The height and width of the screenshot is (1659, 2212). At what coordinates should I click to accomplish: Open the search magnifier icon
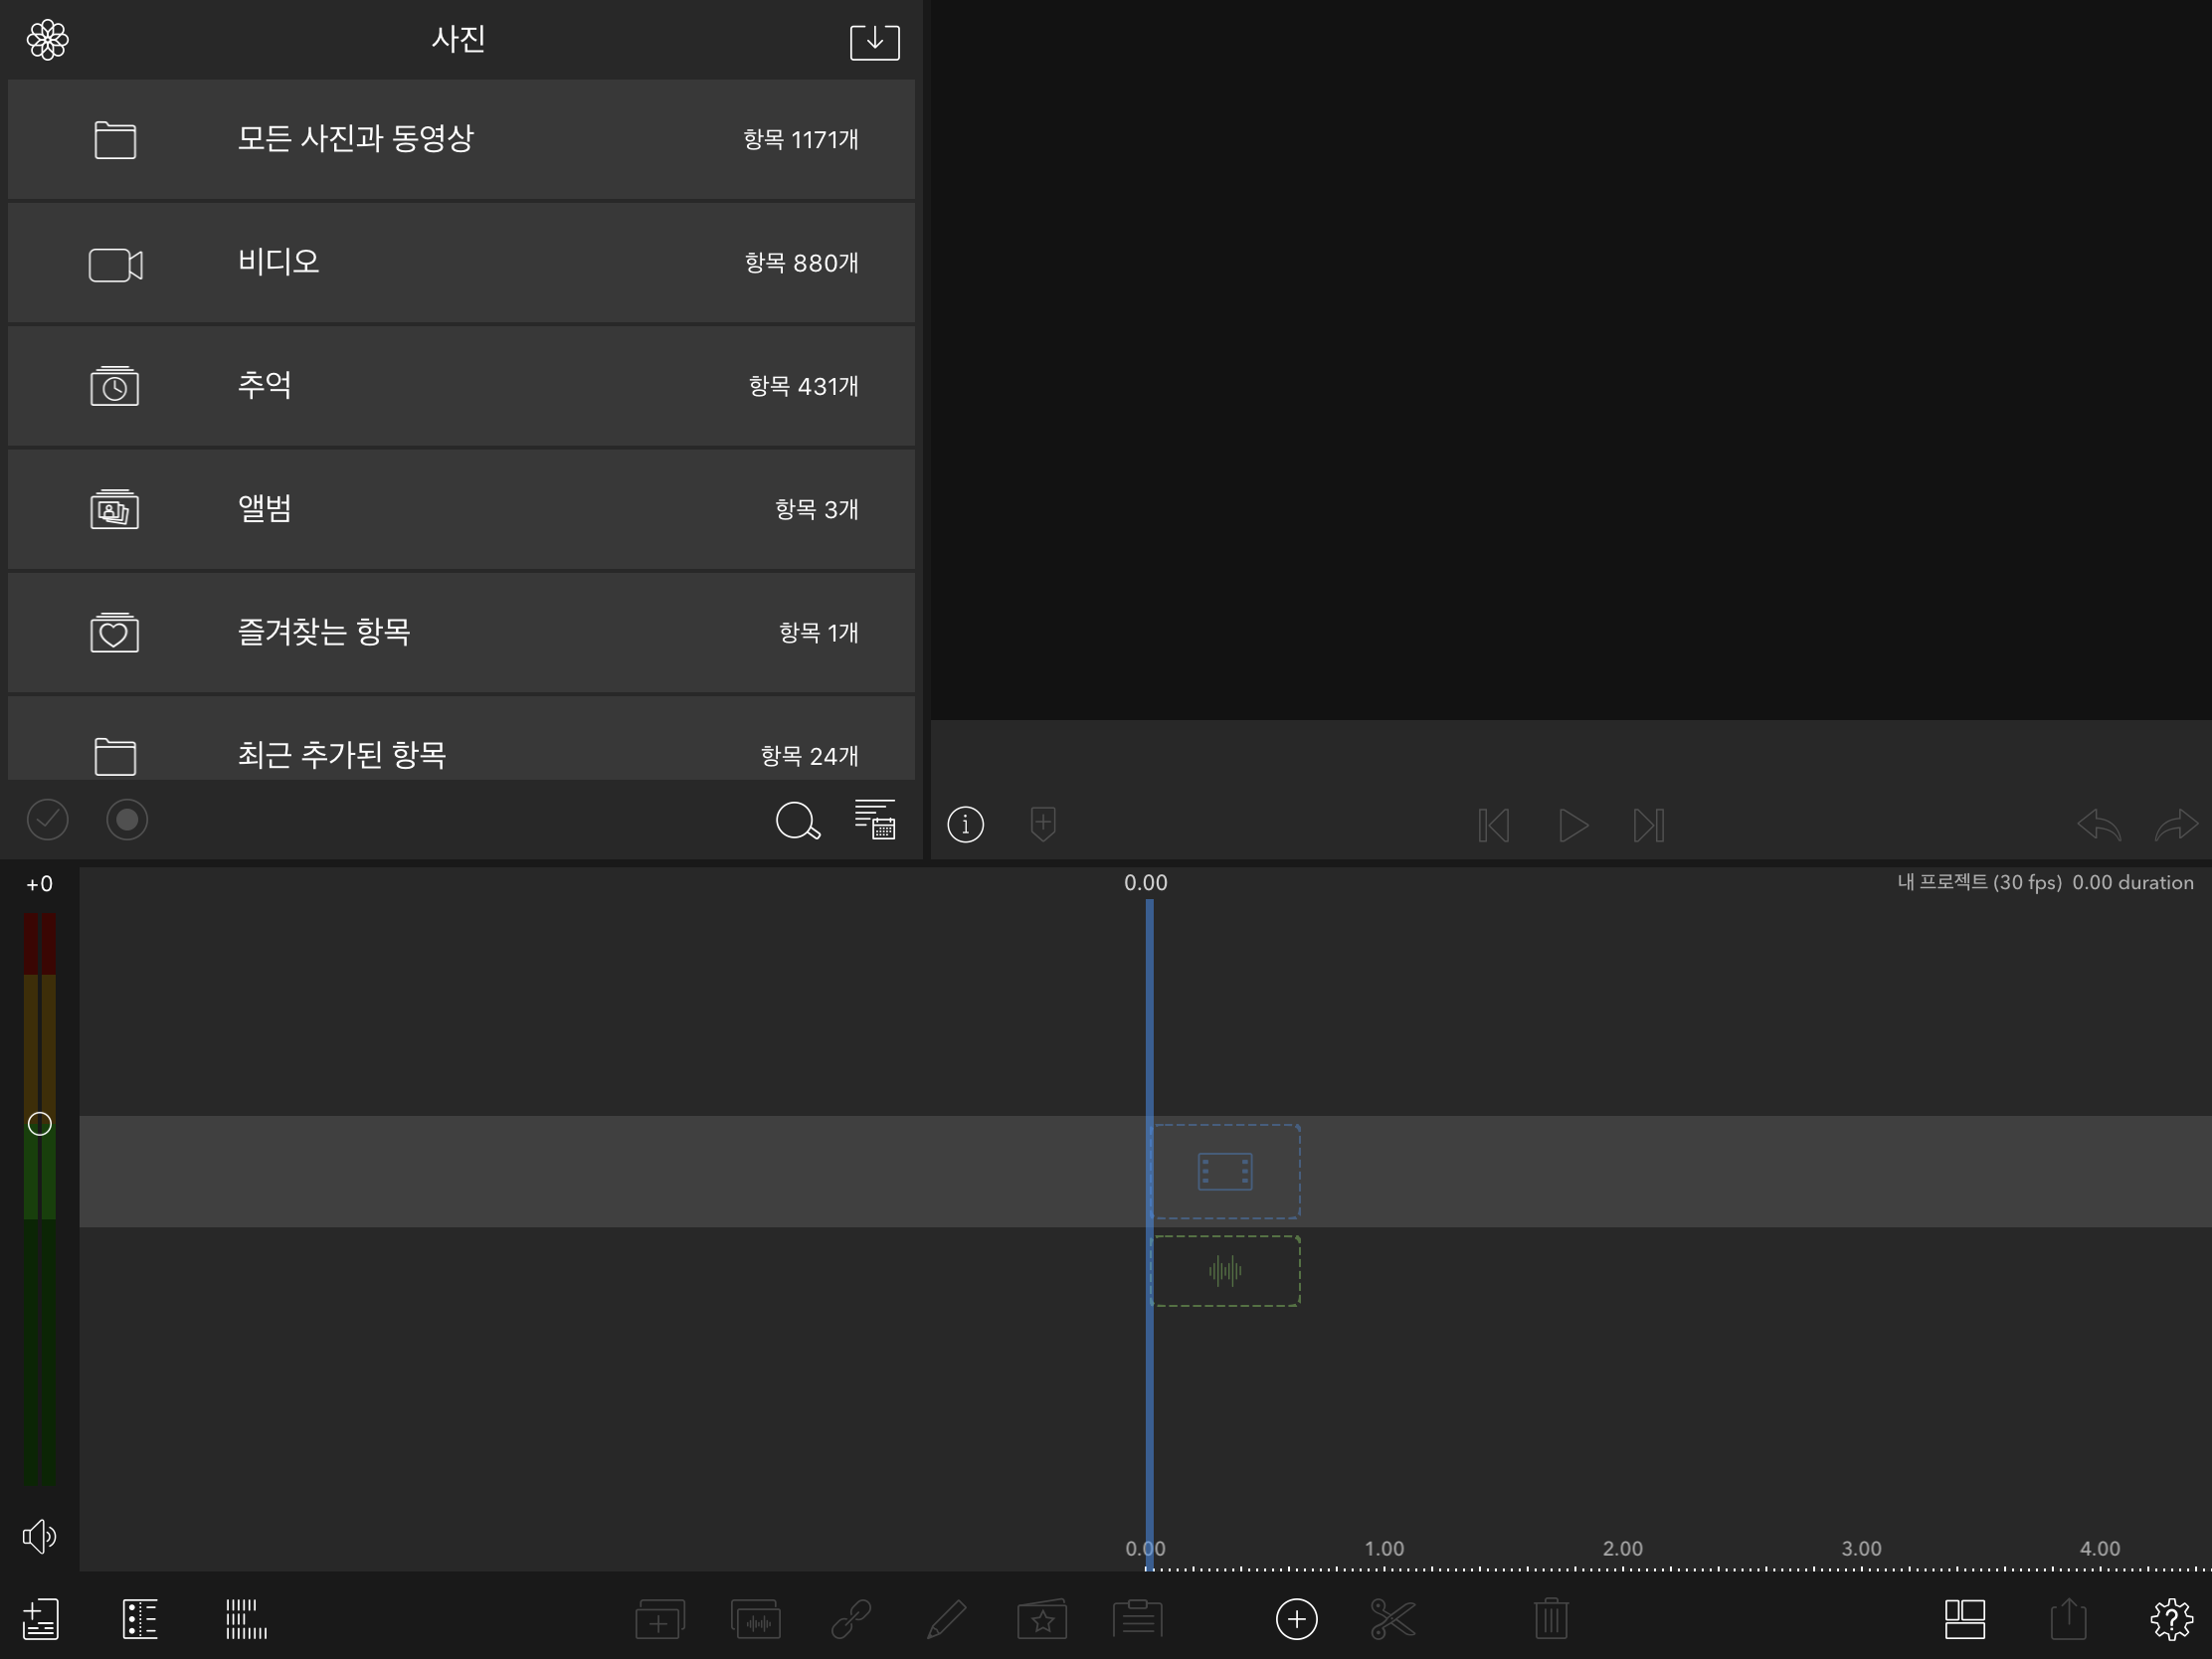point(797,821)
